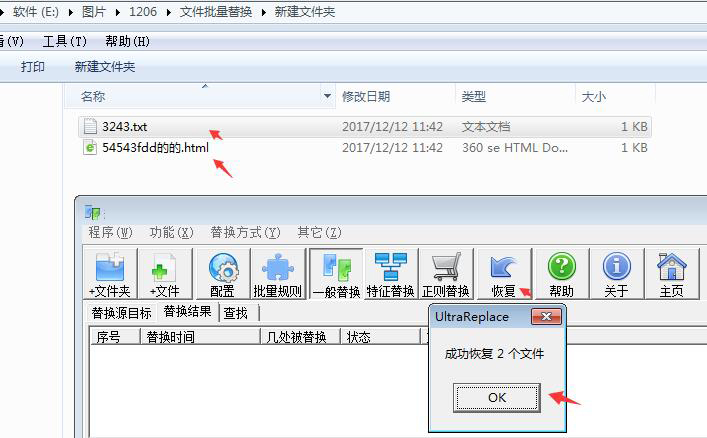707x438 pixels.
Task: Click the 新建文件夹 toolbar button
Action: coord(105,67)
